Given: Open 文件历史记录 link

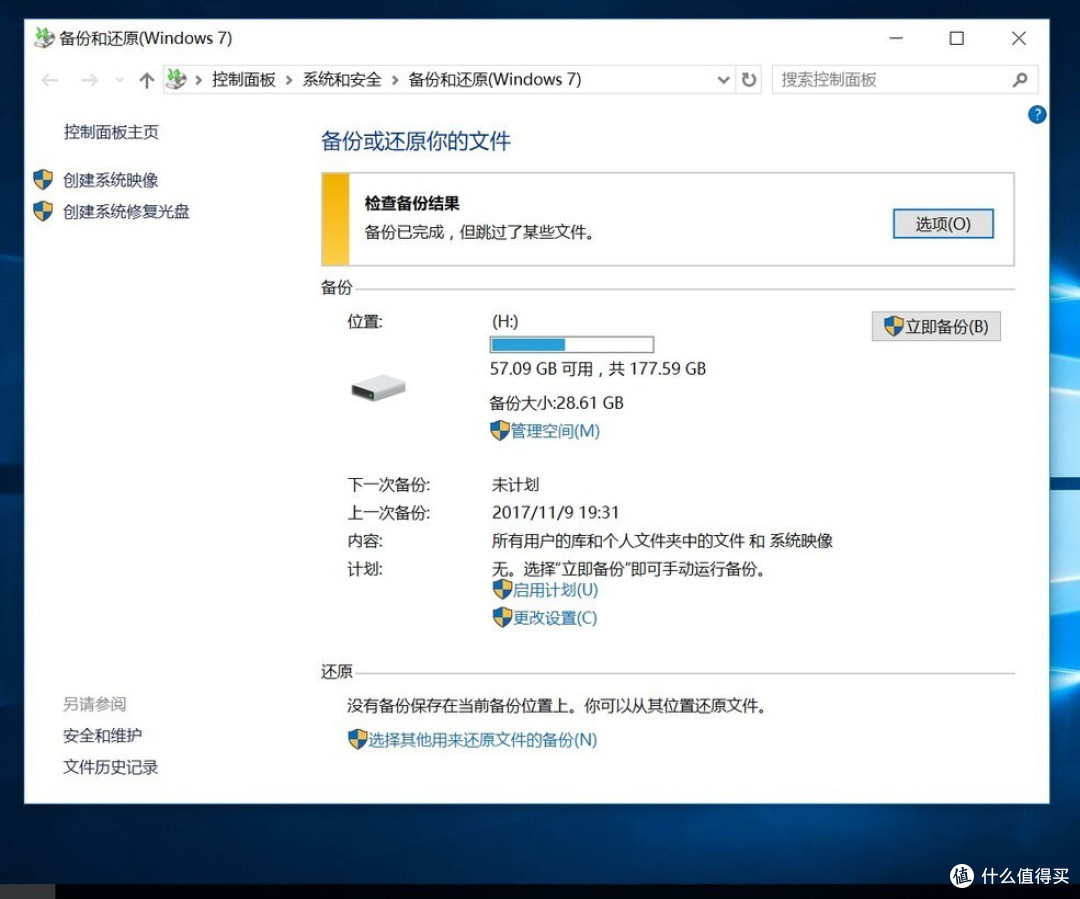Looking at the screenshot, I should (x=110, y=767).
